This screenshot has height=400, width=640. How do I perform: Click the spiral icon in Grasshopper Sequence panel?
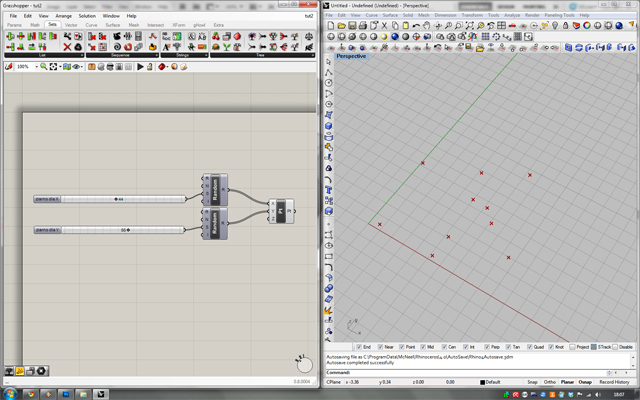coord(117,47)
